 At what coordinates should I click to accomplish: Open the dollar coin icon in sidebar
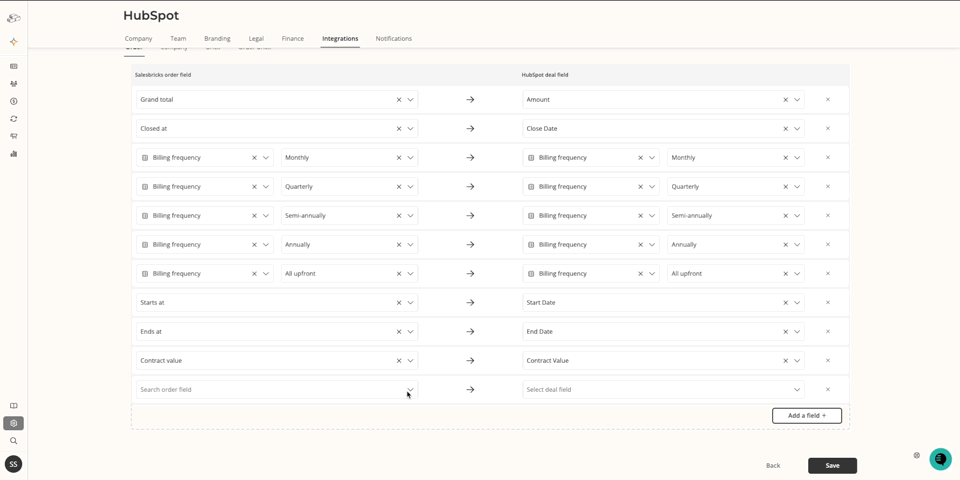click(13, 102)
